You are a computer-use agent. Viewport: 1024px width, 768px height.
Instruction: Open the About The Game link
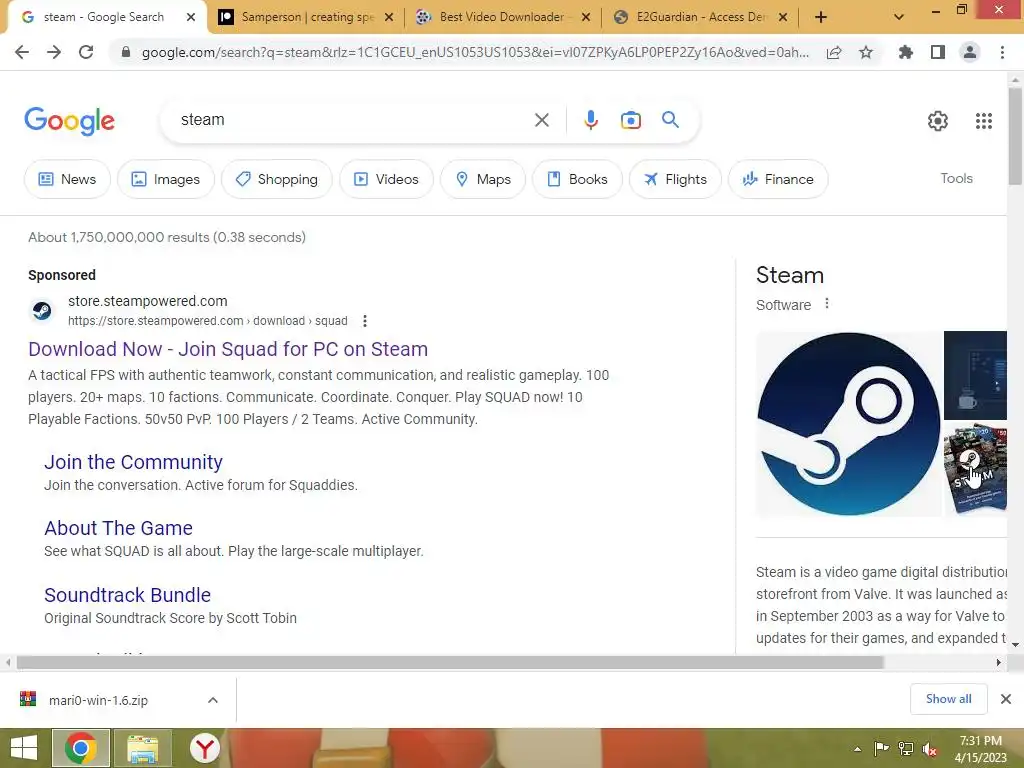[118, 528]
